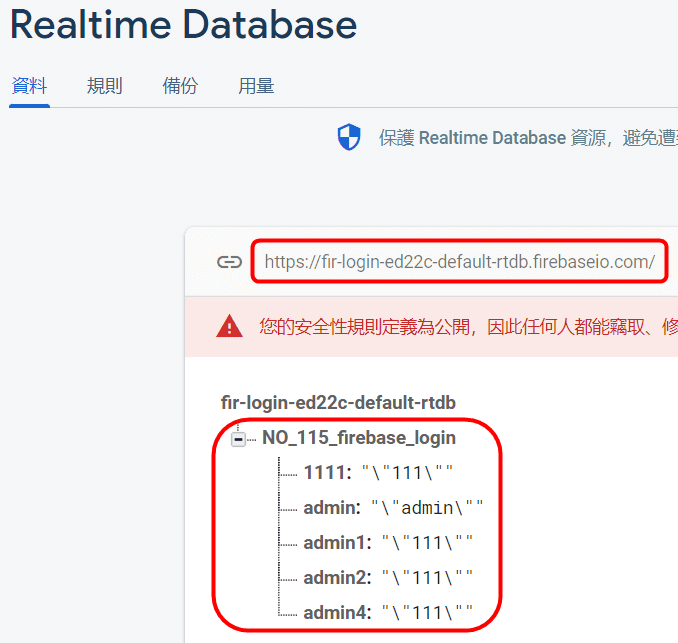Open the 資料 tab
The height and width of the screenshot is (643, 678).
pos(29,86)
